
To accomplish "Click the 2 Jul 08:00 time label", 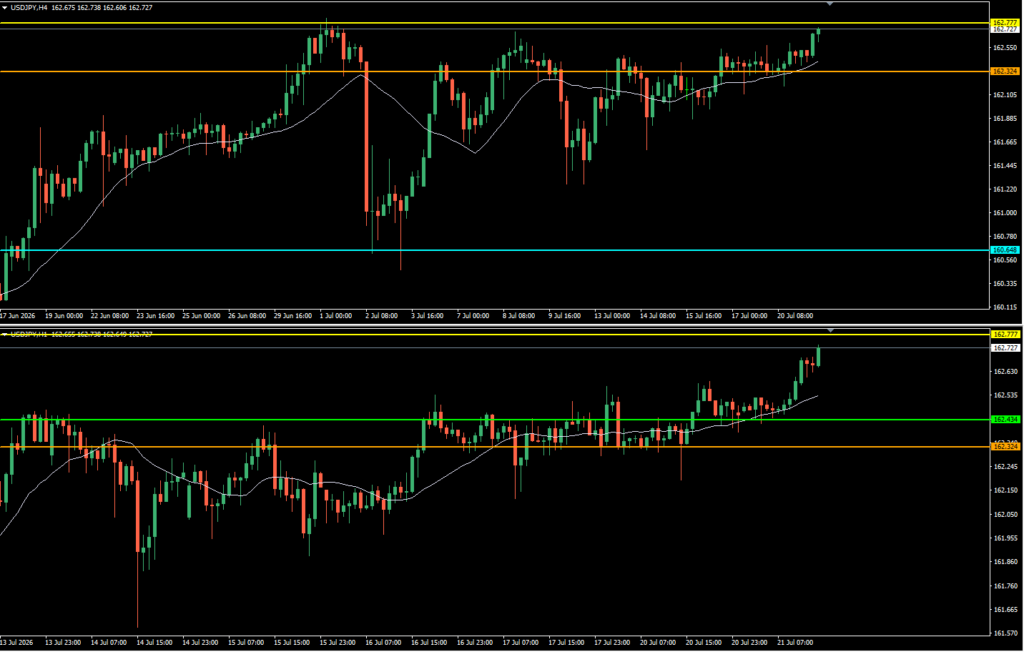I will tap(381, 316).
